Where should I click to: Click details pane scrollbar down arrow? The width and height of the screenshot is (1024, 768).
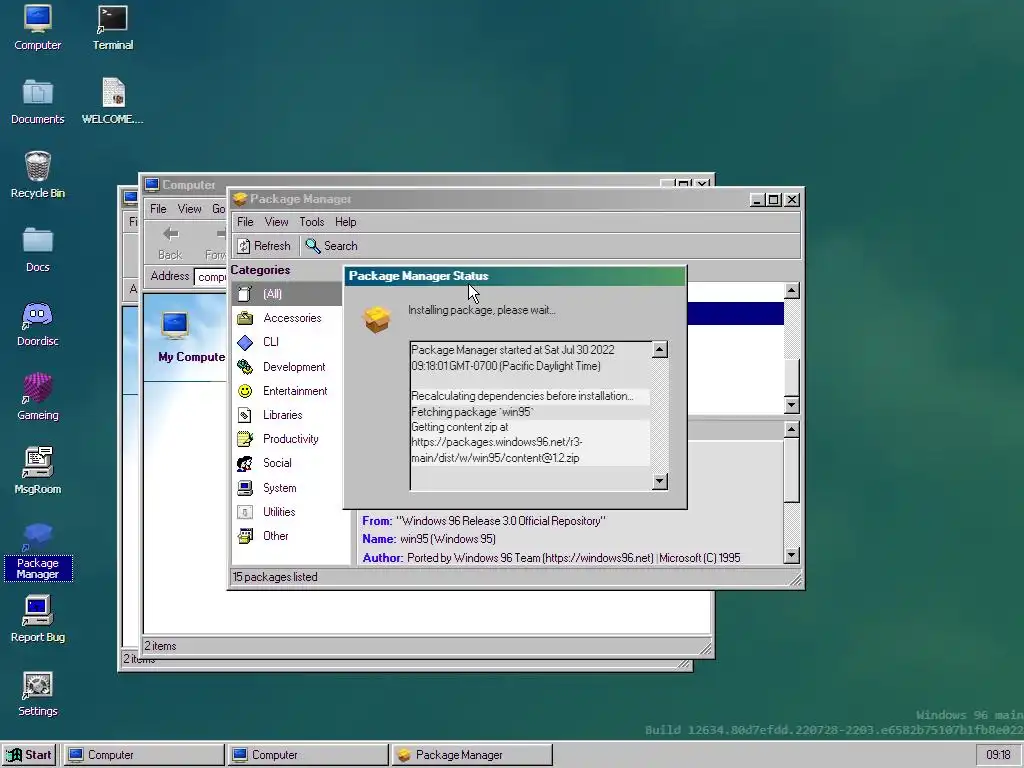click(x=792, y=556)
